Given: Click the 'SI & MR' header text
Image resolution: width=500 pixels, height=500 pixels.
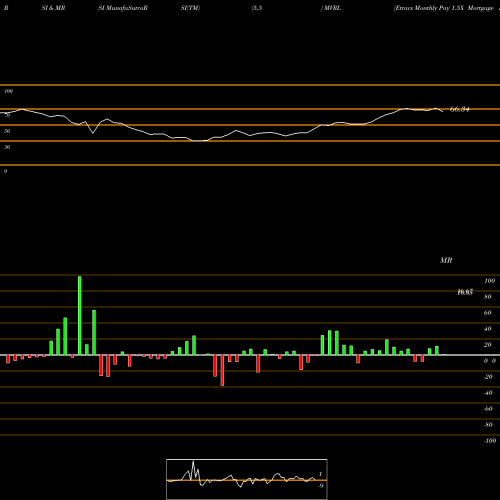Looking at the screenshot, I should click(53, 8).
